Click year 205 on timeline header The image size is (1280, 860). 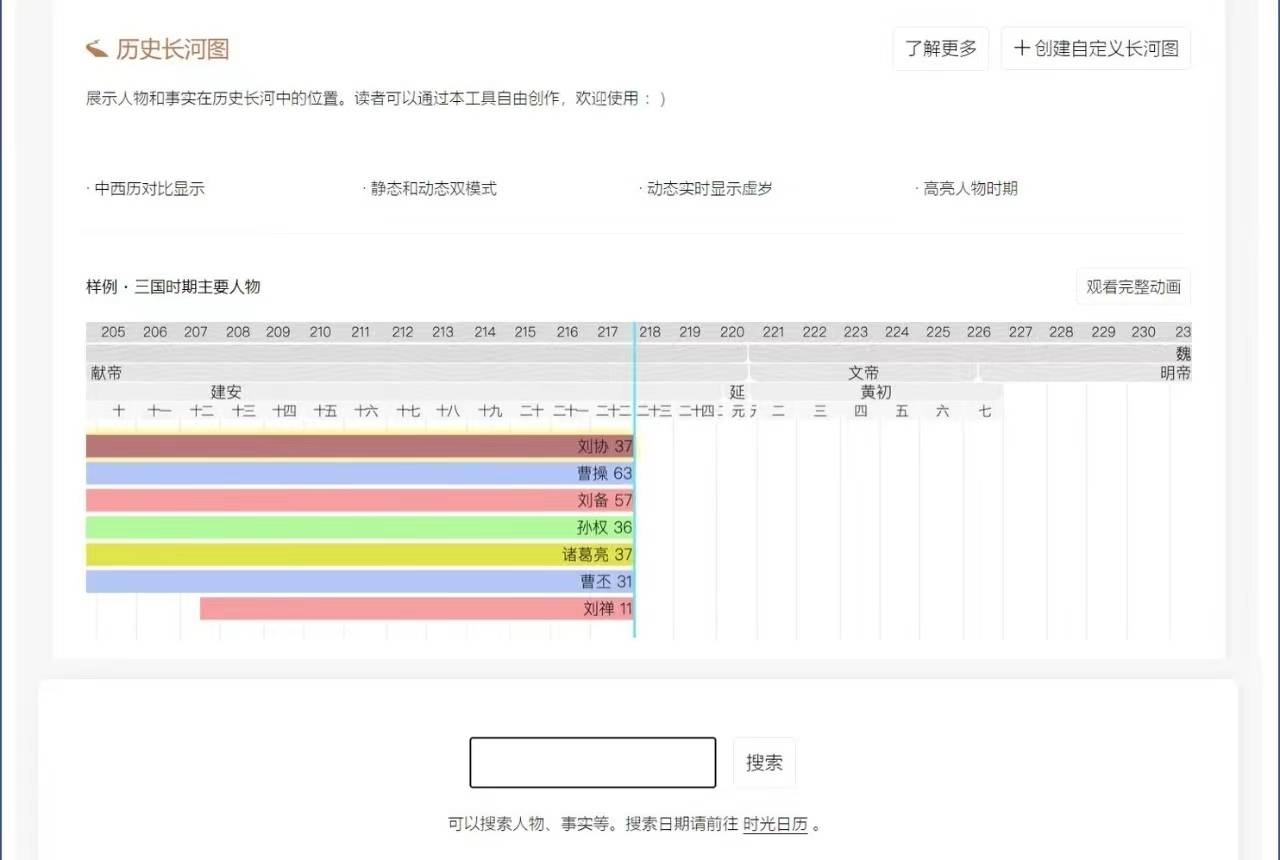click(x=113, y=332)
